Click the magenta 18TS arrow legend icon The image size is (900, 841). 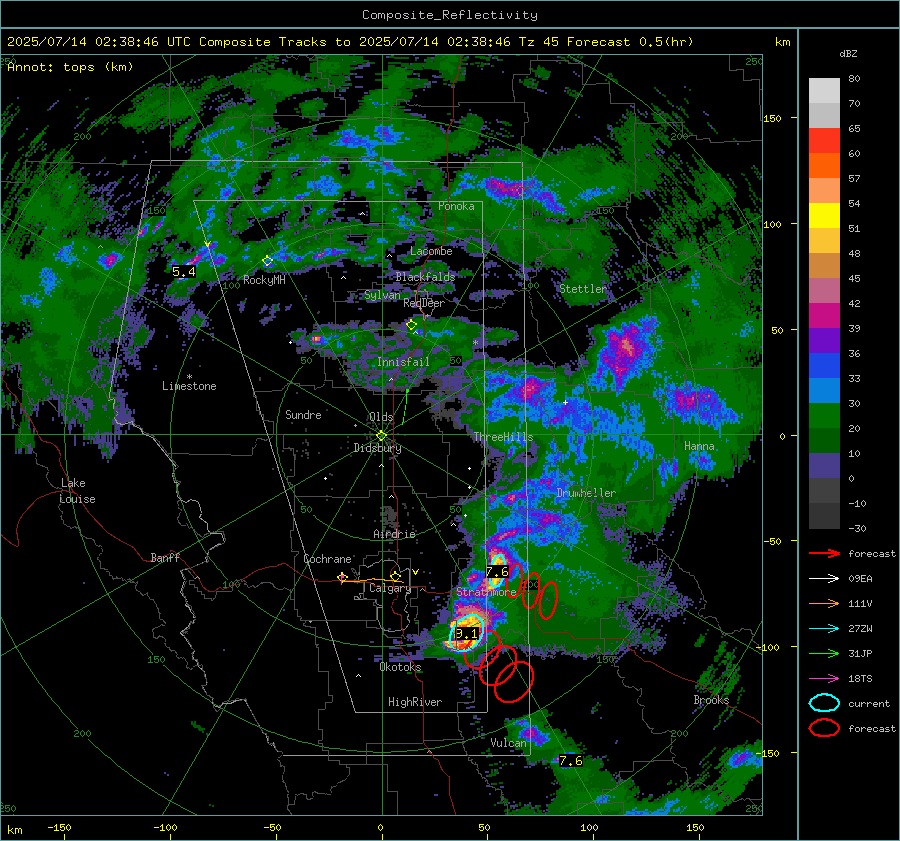pos(824,679)
